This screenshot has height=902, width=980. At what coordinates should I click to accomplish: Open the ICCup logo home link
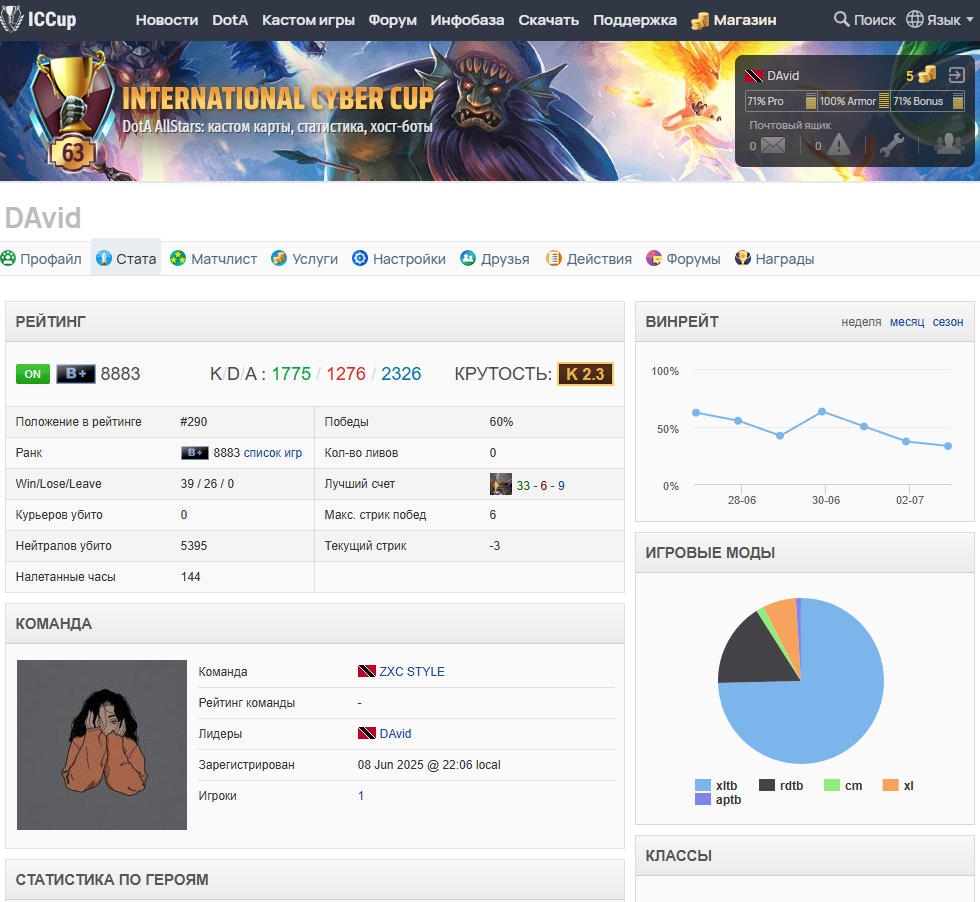tap(39, 19)
